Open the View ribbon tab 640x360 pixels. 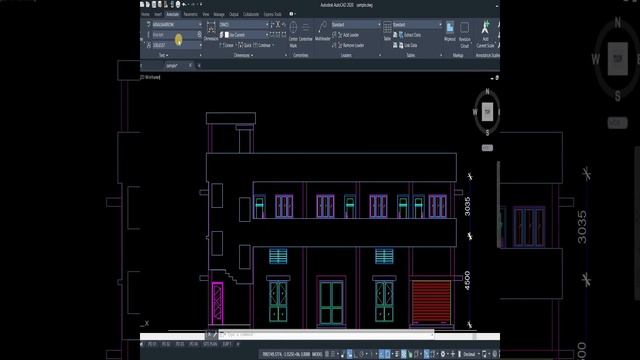[x=206, y=14]
